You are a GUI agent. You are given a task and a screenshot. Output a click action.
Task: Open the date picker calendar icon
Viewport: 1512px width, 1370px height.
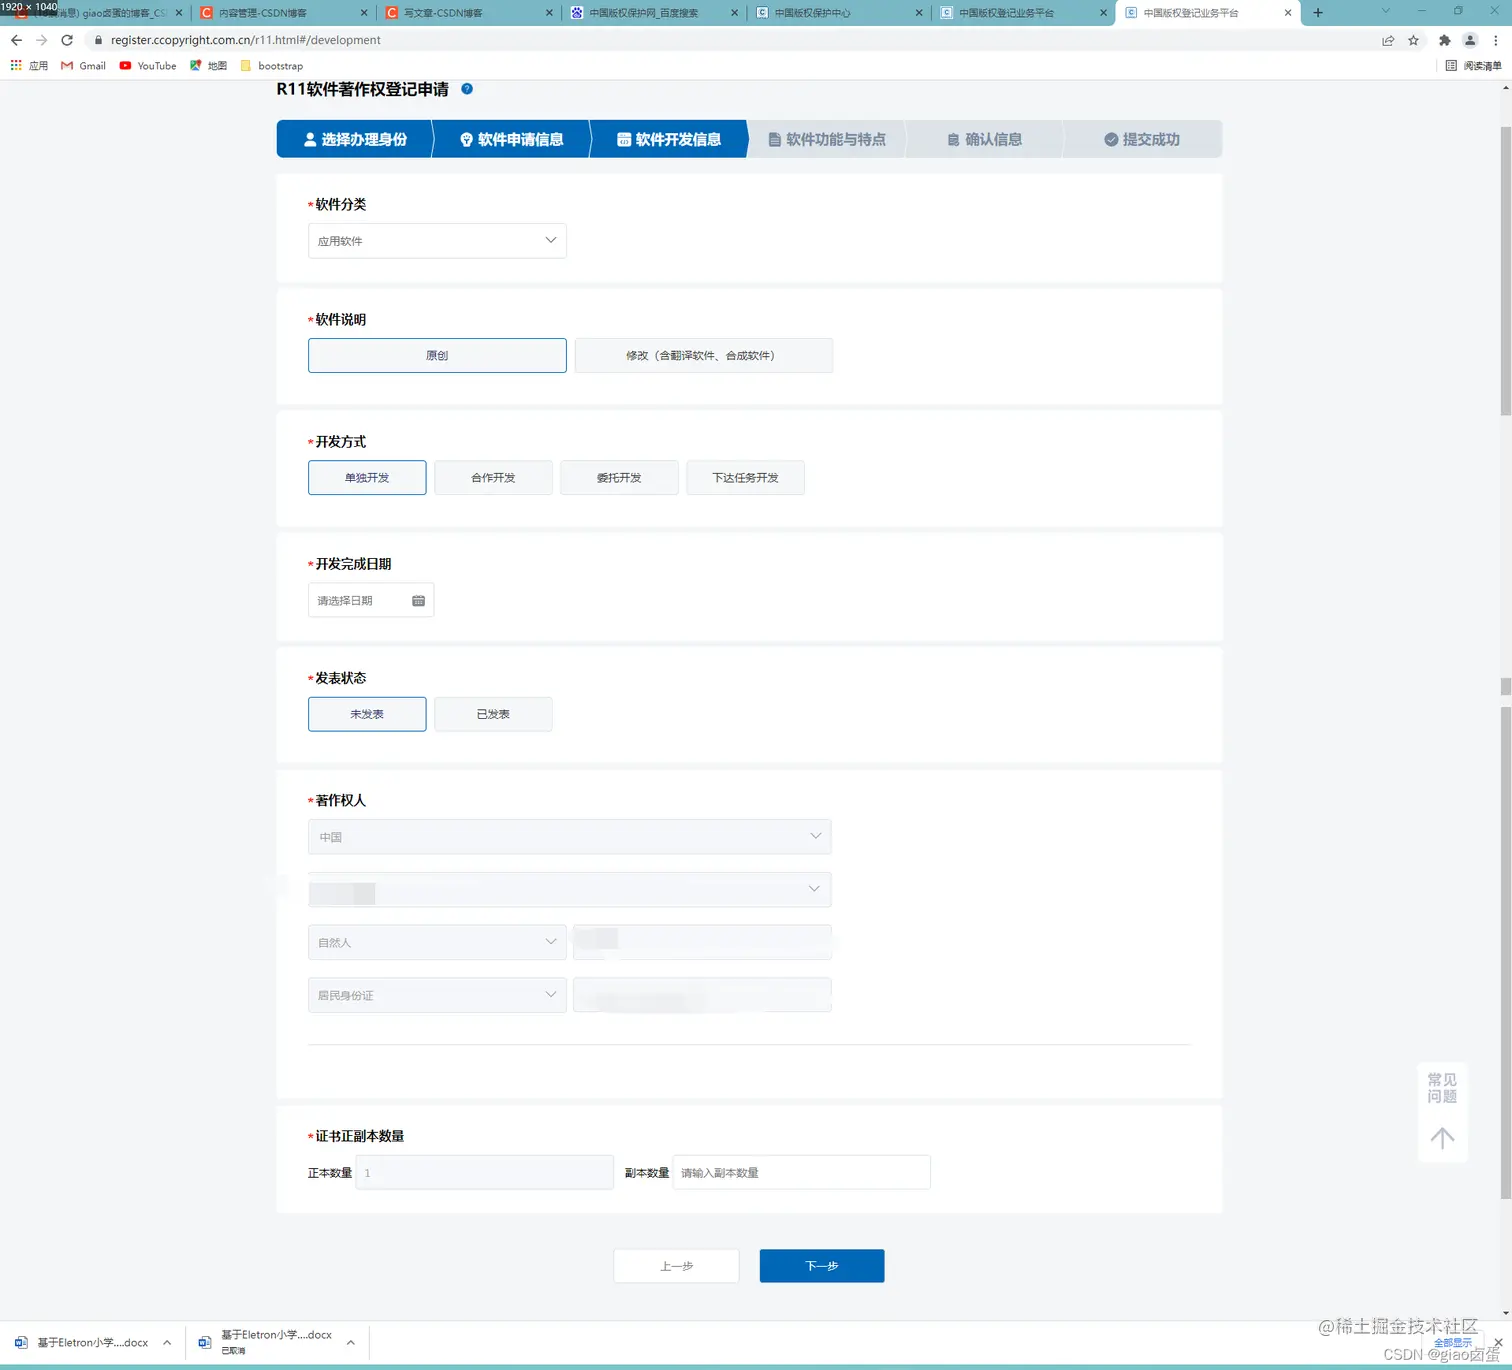pyautogui.click(x=418, y=601)
